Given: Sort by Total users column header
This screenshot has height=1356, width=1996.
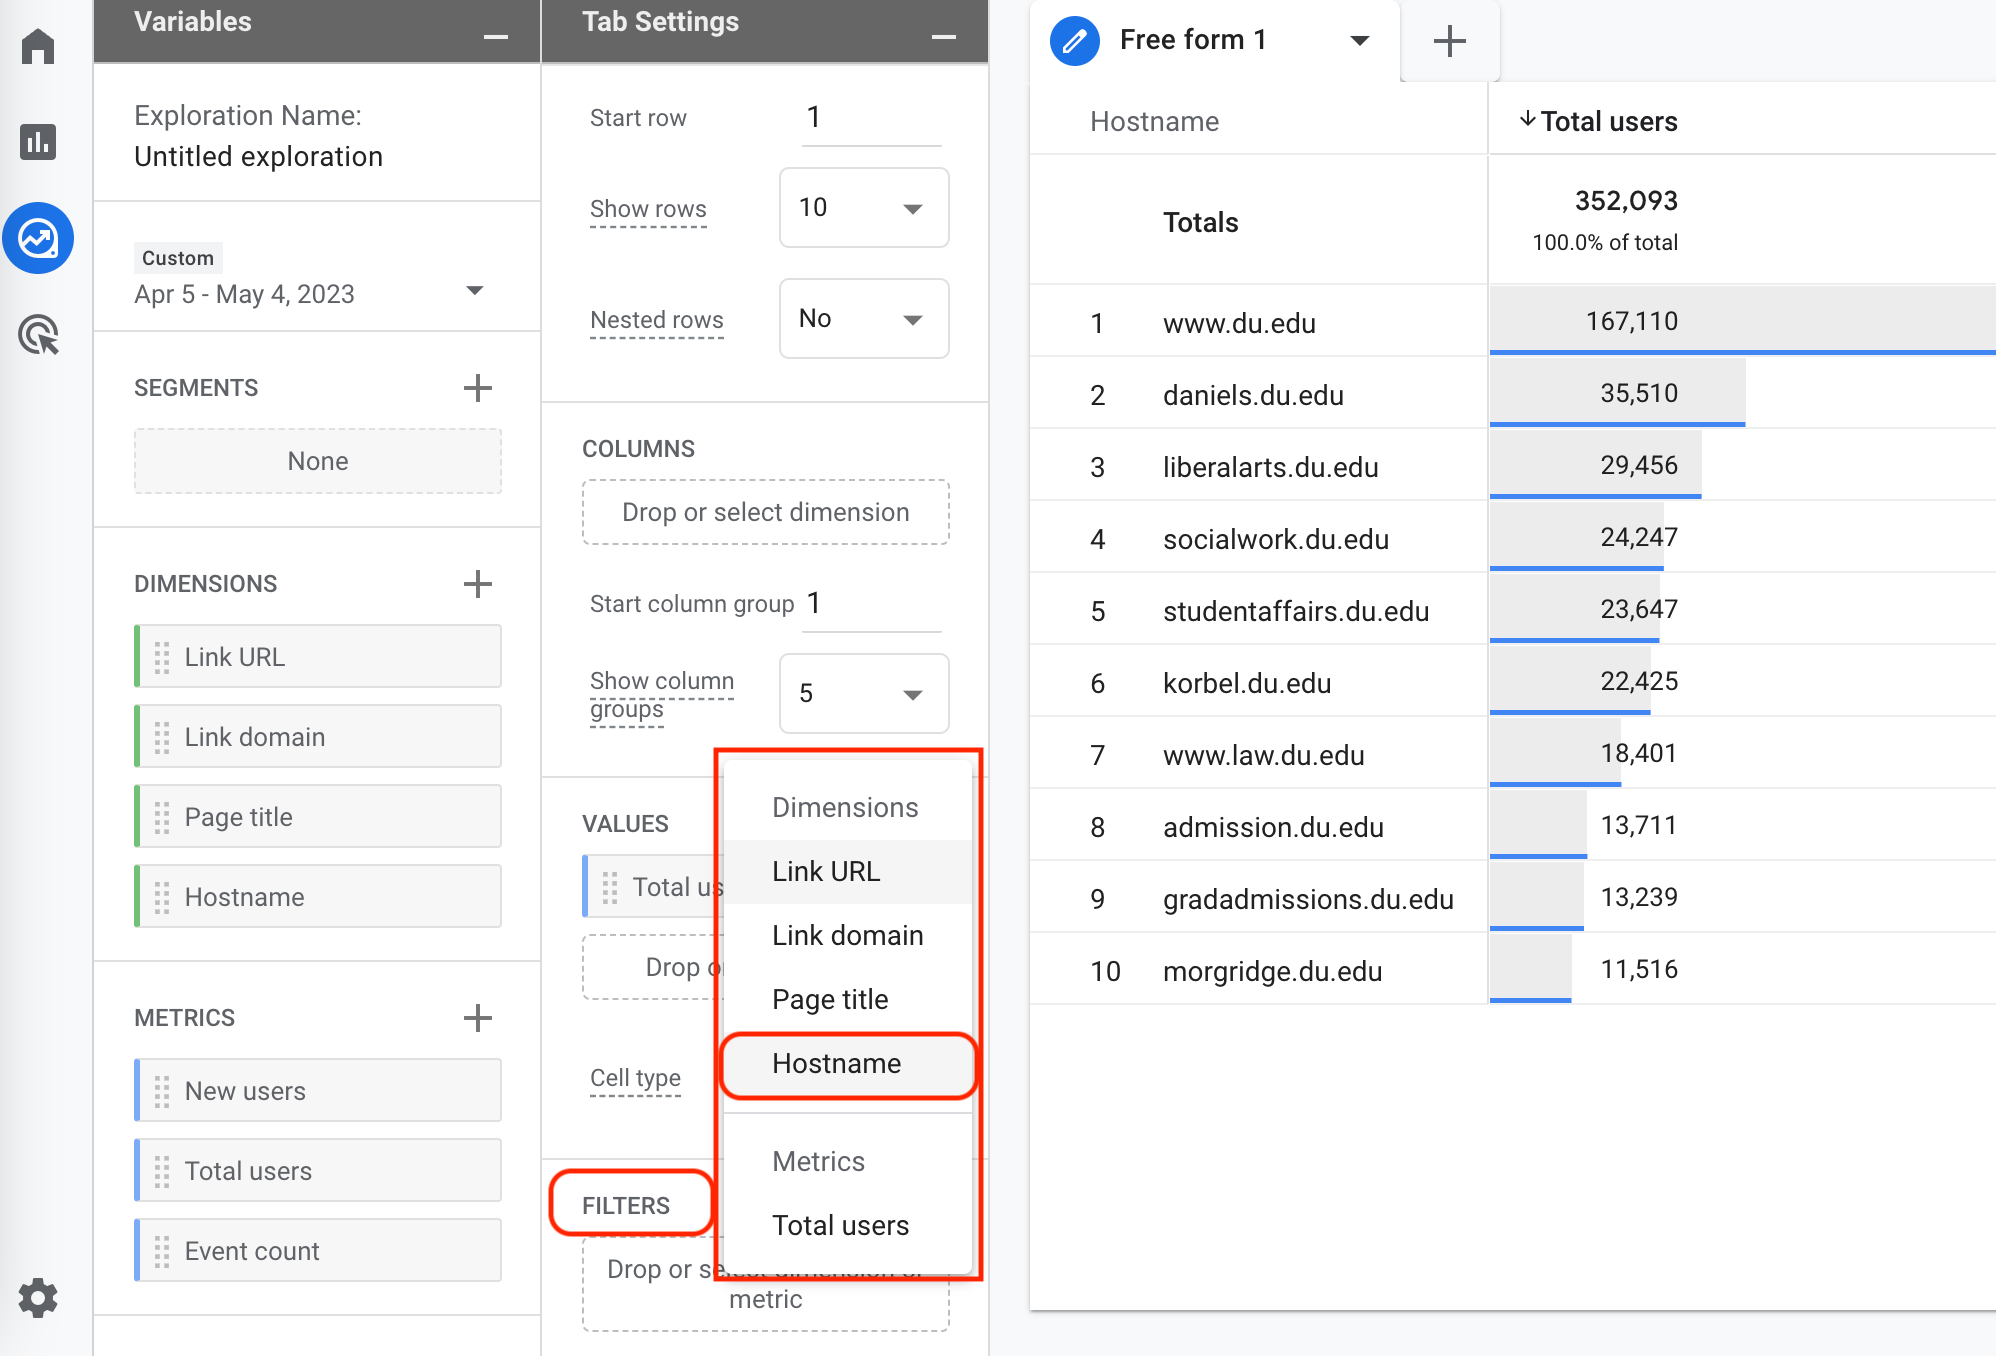Looking at the screenshot, I should coord(1608,122).
